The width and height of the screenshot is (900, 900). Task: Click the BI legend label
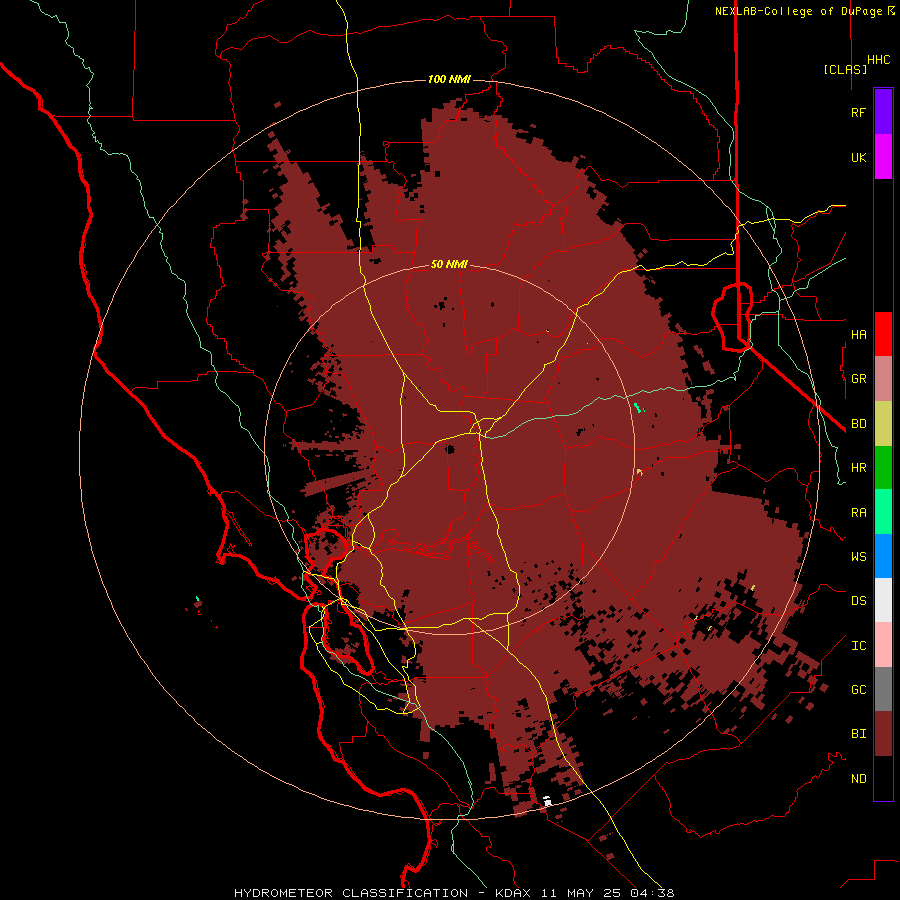pyautogui.click(x=859, y=734)
